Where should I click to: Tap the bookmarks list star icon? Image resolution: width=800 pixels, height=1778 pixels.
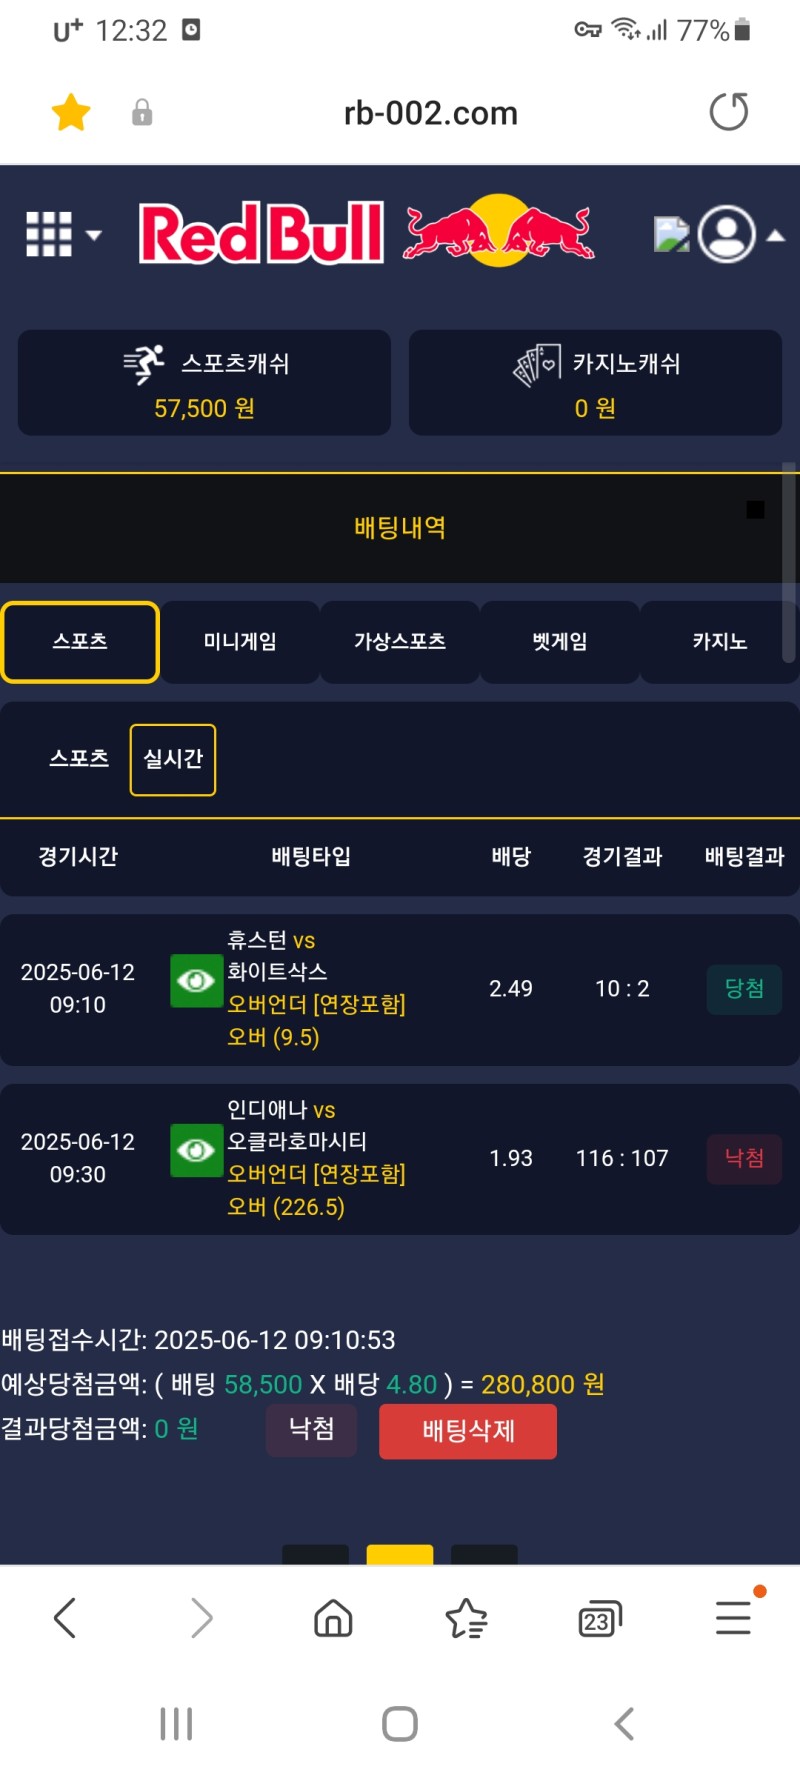[466, 1617]
